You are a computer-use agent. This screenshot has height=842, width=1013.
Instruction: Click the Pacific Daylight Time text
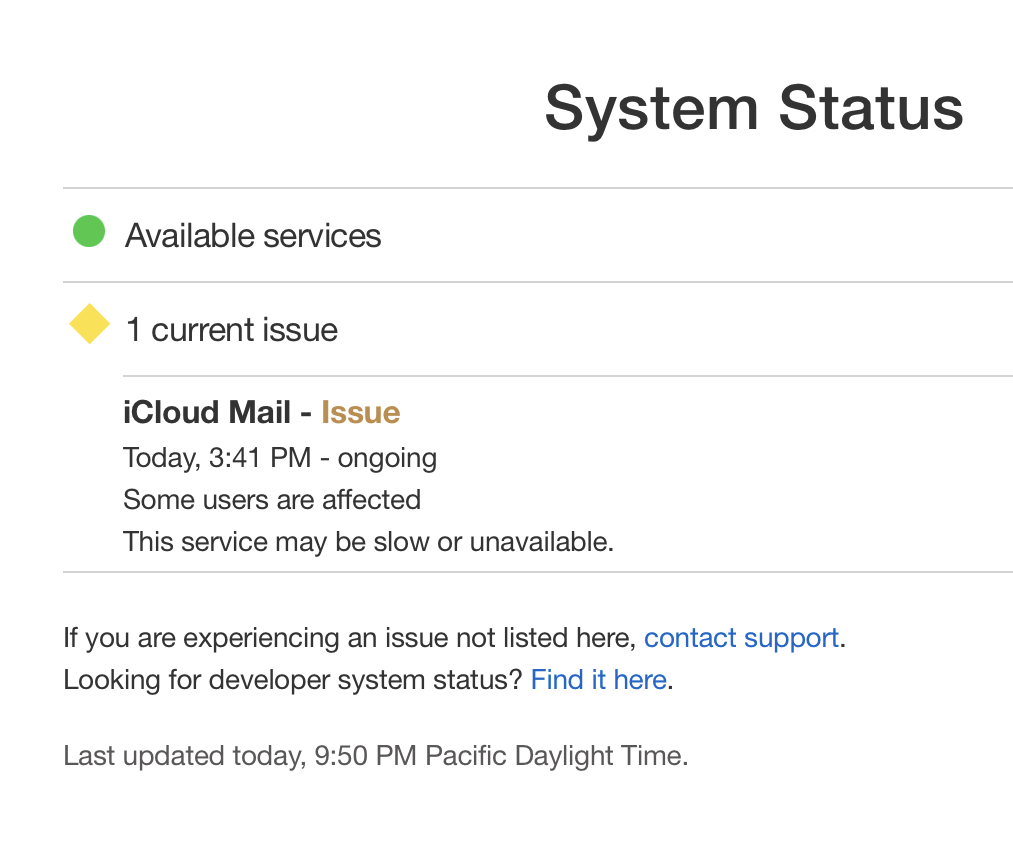point(556,755)
